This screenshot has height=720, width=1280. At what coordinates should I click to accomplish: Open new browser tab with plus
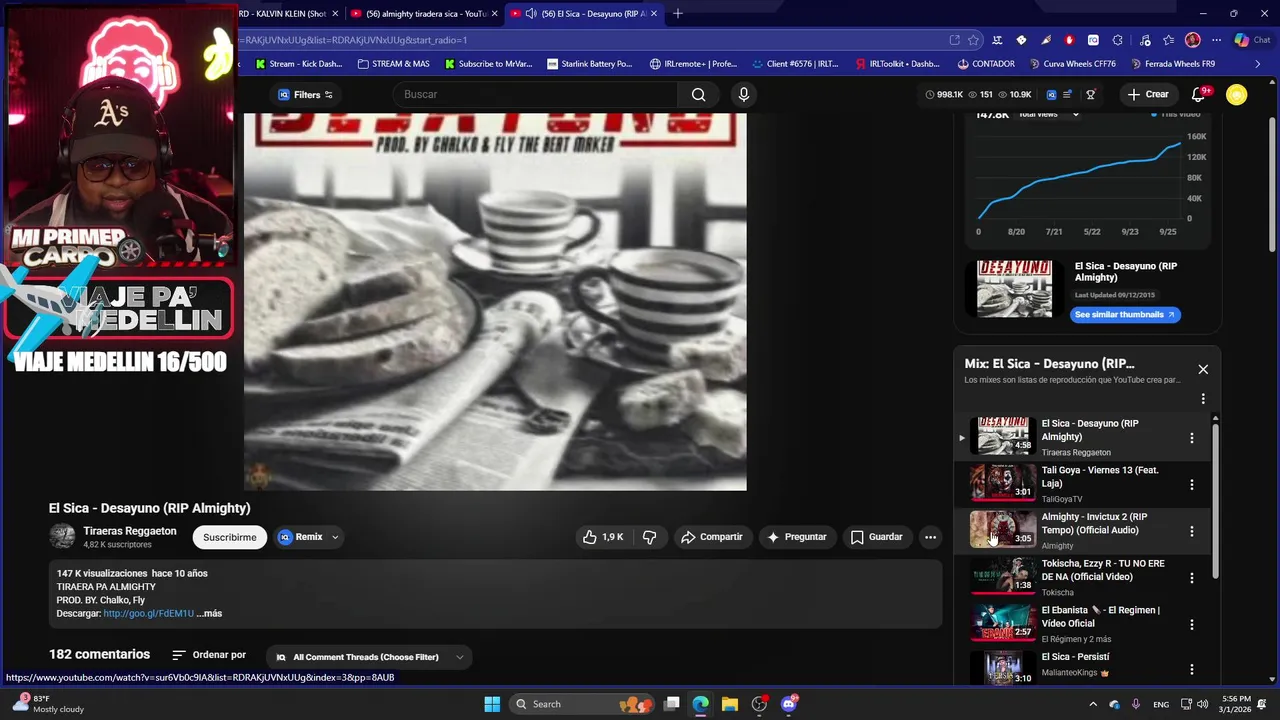tap(678, 13)
